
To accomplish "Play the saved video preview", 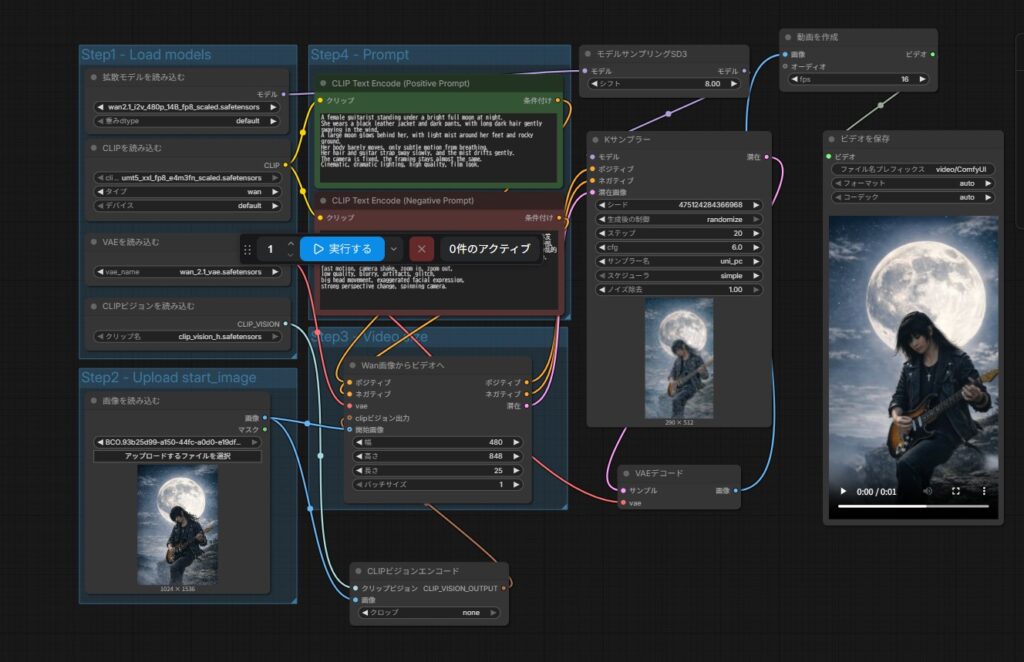I will (843, 492).
